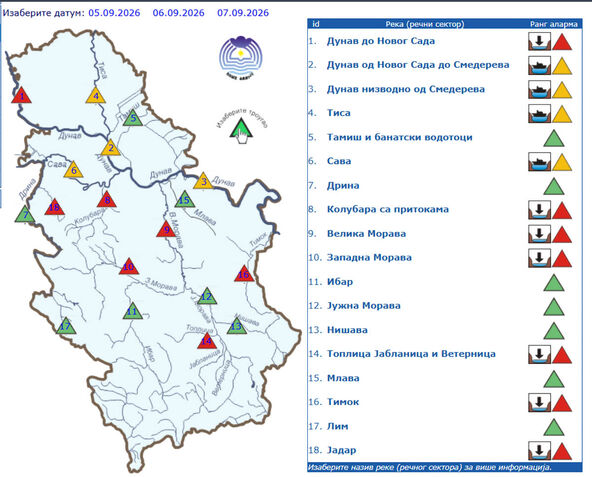Click red triangle 1 on the map
Screen dimensions: 592x477
[x=22, y=95]
